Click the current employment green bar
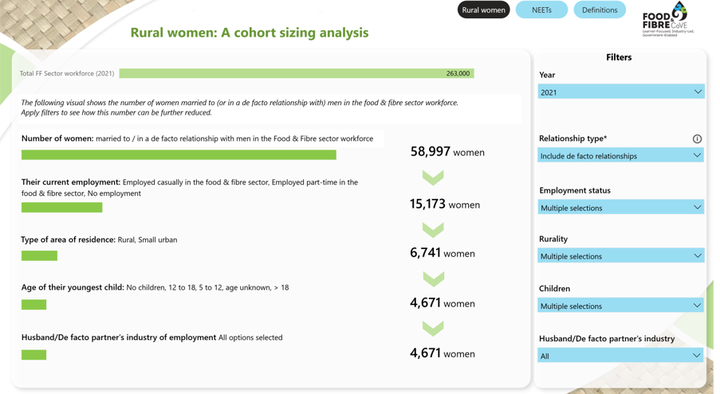 click(62, 208)
